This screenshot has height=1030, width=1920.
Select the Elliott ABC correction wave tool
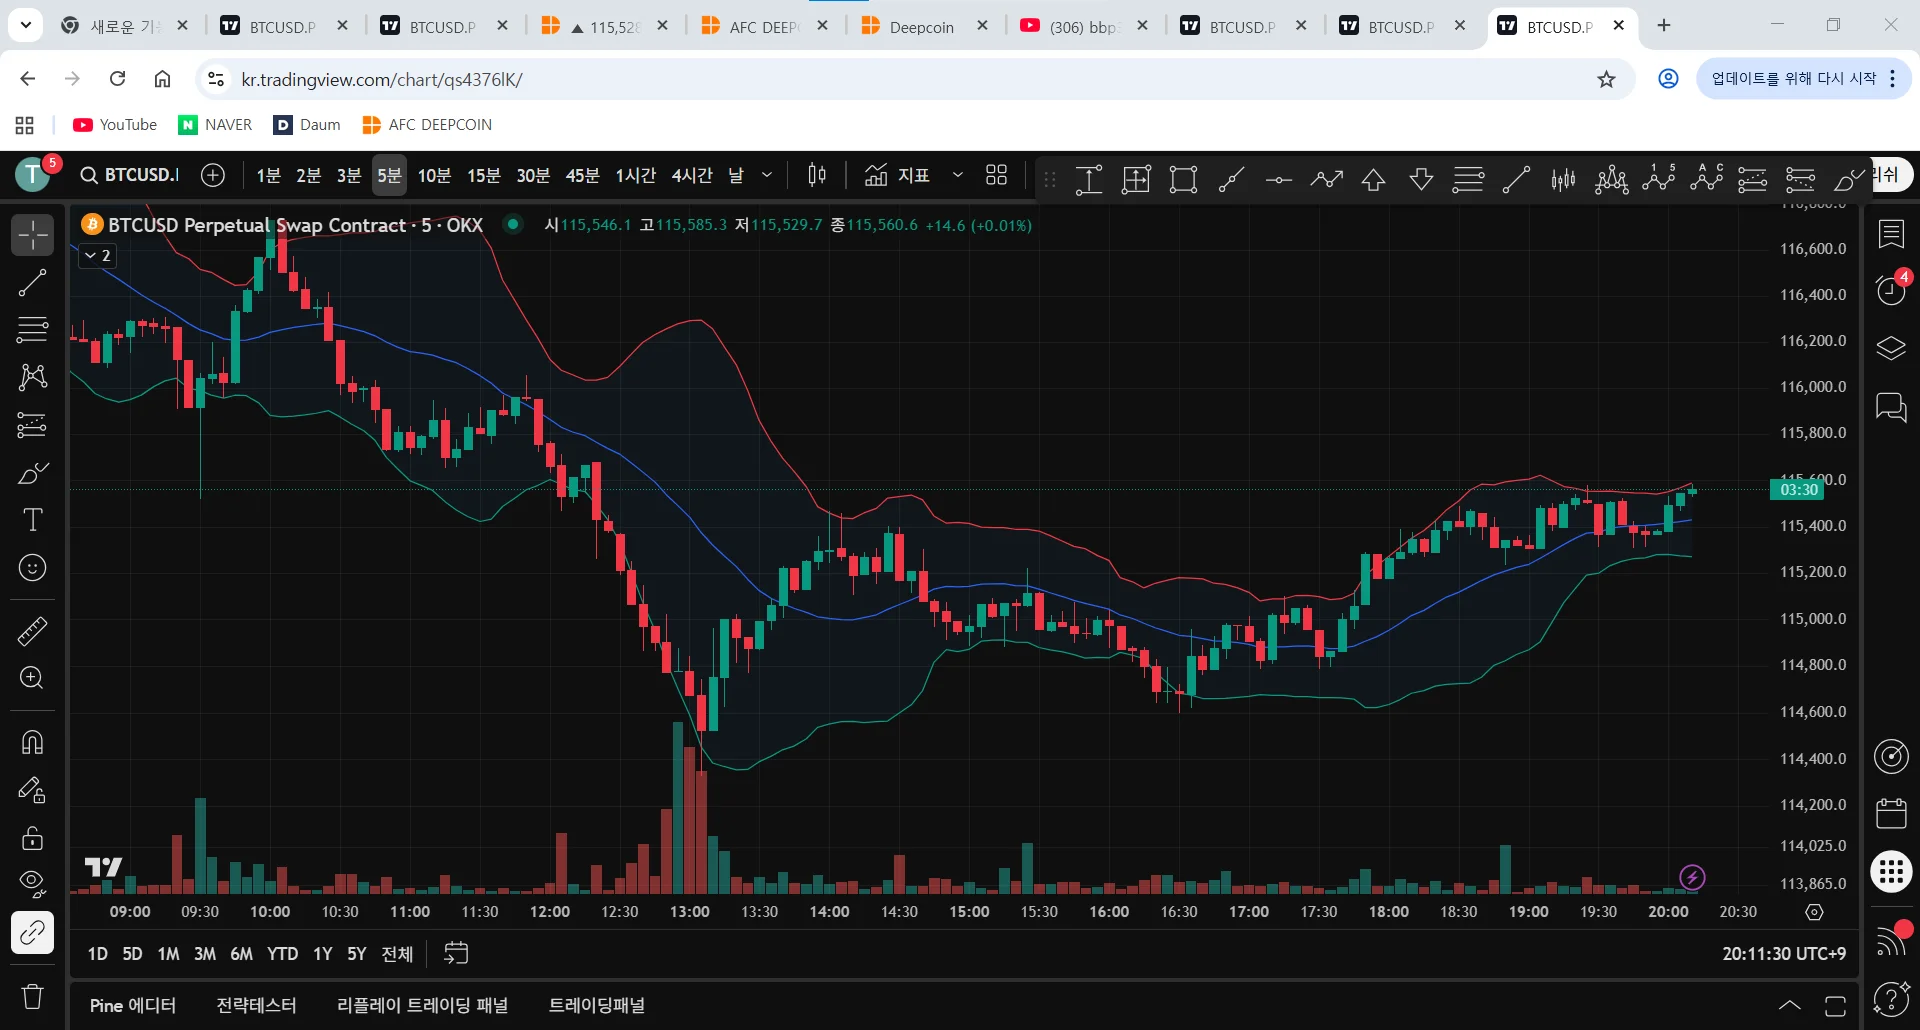coord(1706,179)
